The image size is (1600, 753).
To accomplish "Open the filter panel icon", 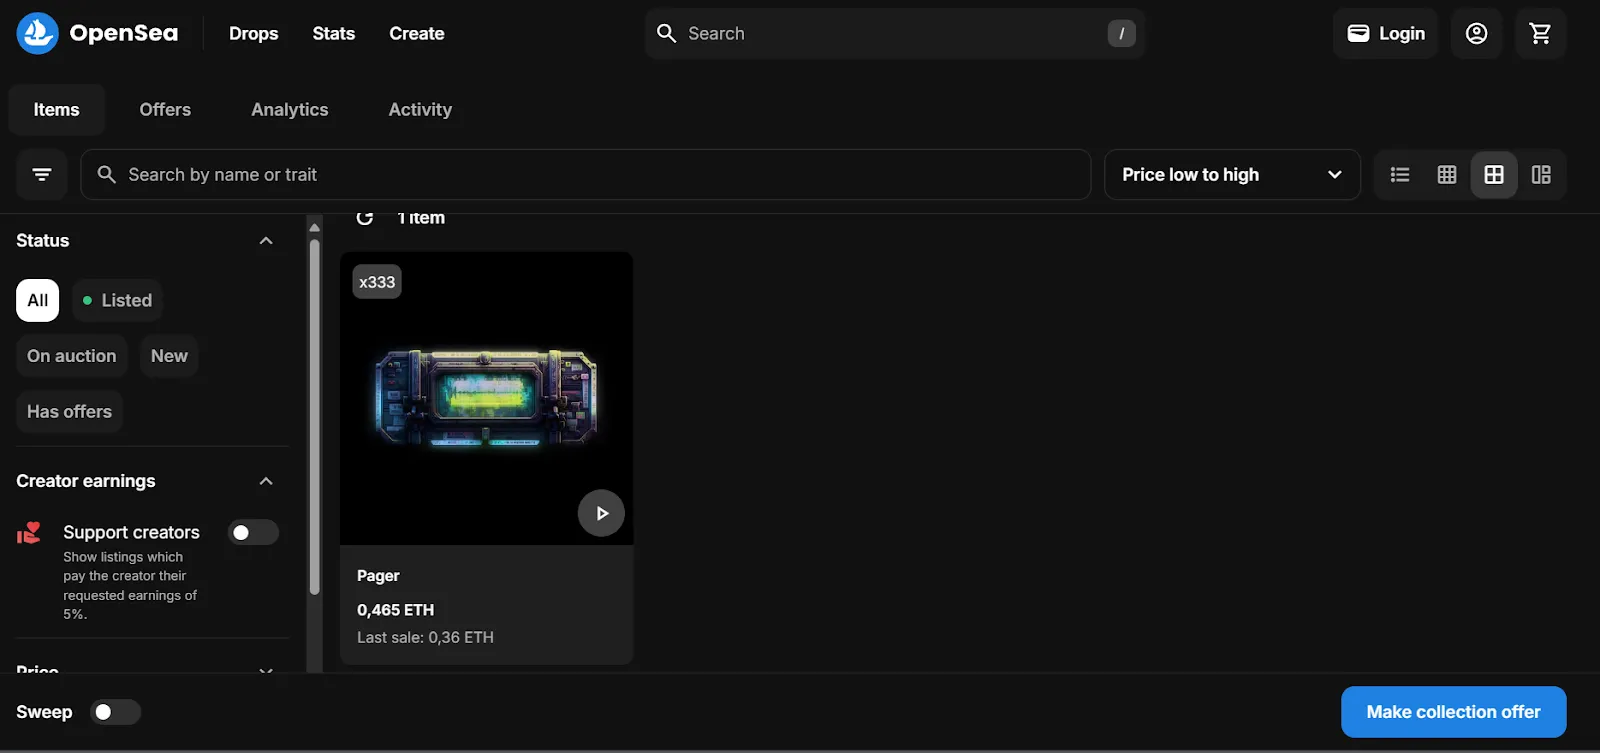I will [x=42, y=175].
